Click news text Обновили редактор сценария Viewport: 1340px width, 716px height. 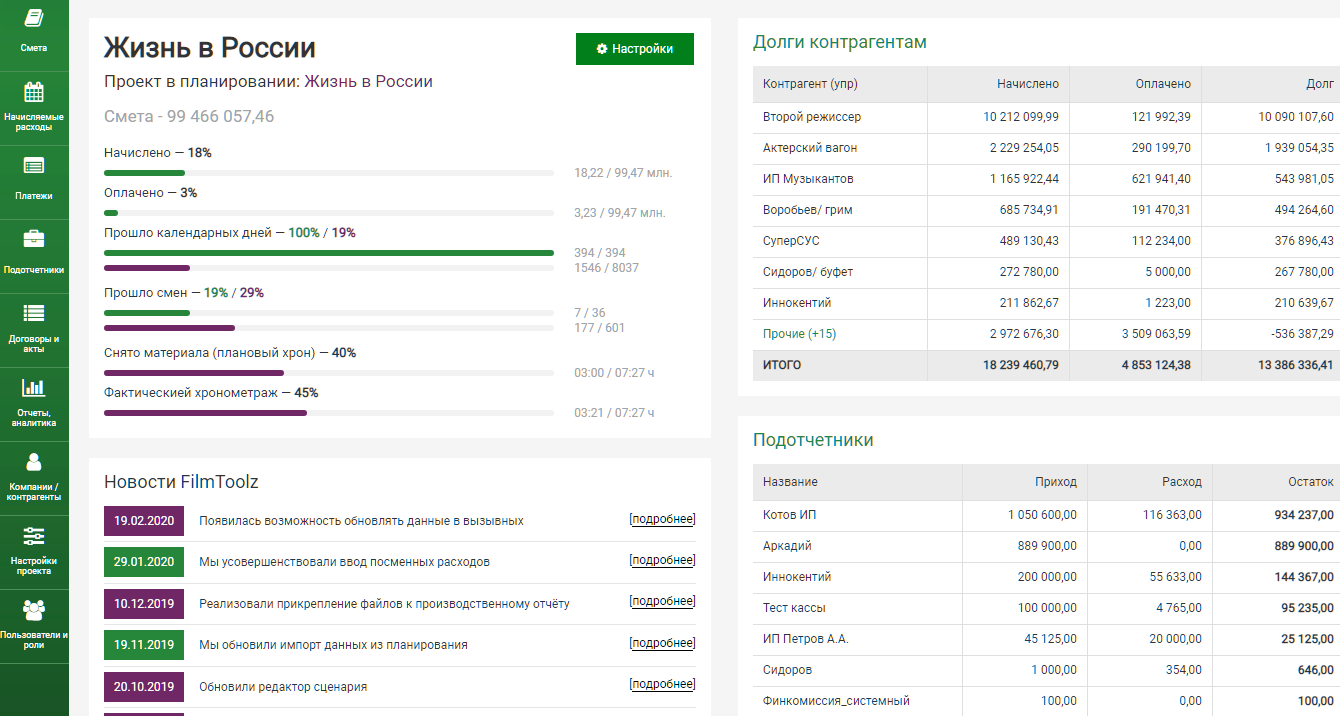(x=283, y=687)
